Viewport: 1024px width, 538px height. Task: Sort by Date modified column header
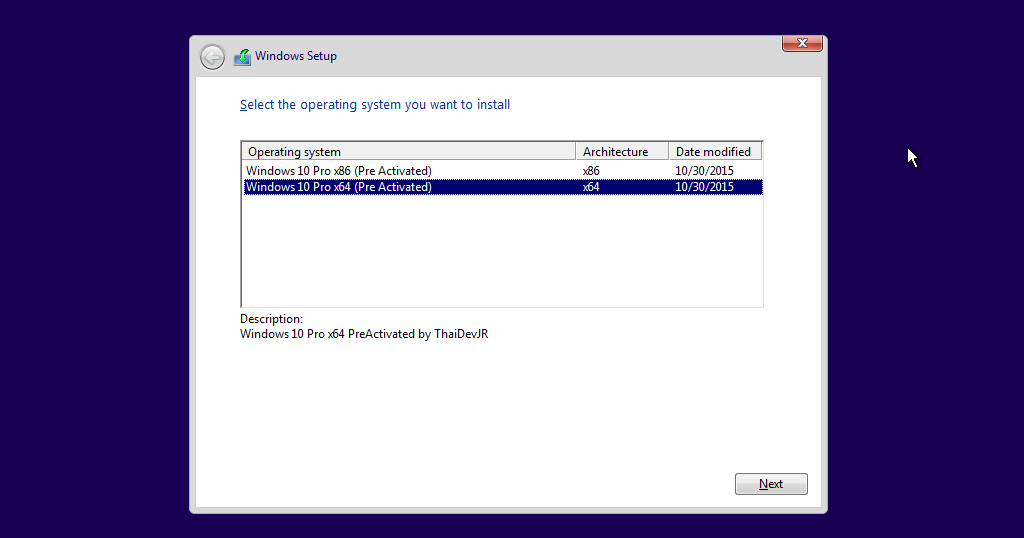pyautogui.click(x=715, y=151)
